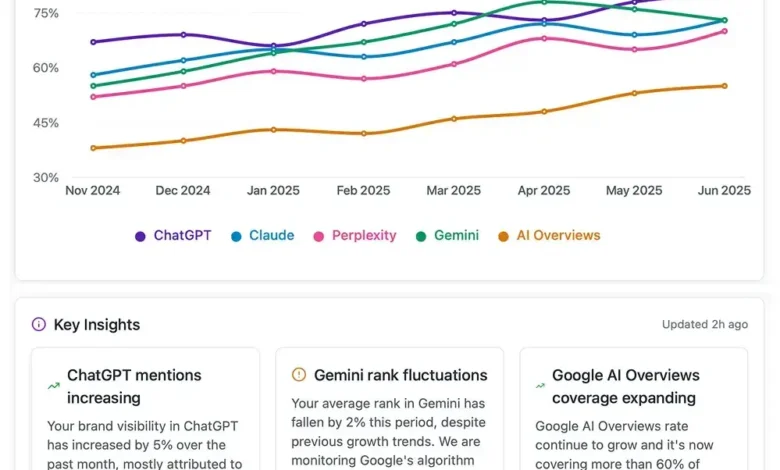This screenshot has width=780, height=470.
Task: Click the Key Insights heading
Action: coord(96,324)
